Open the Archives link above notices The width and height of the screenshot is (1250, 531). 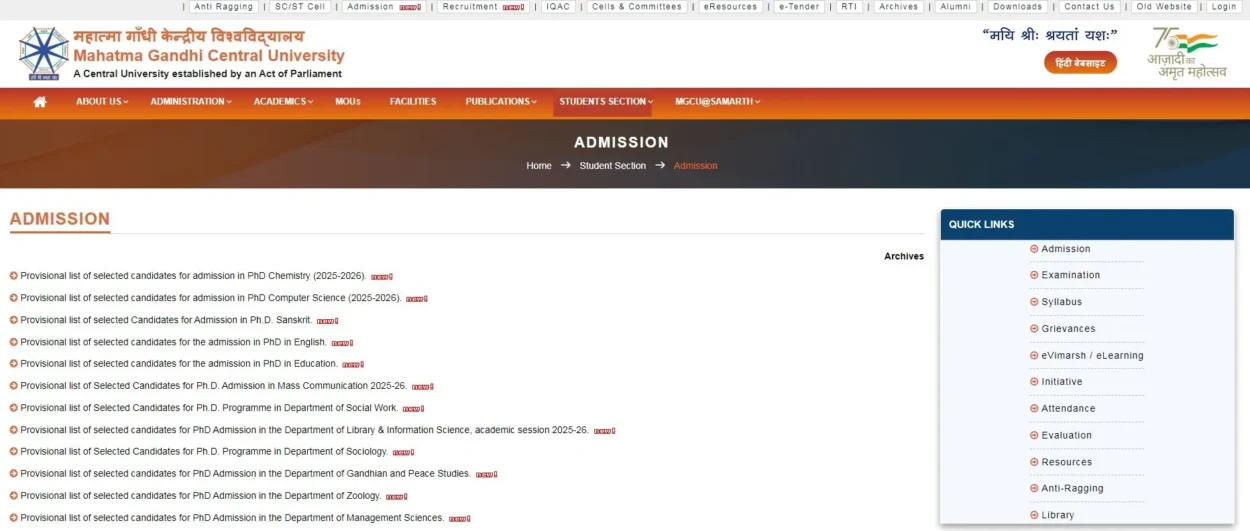[x=904, y=257]
